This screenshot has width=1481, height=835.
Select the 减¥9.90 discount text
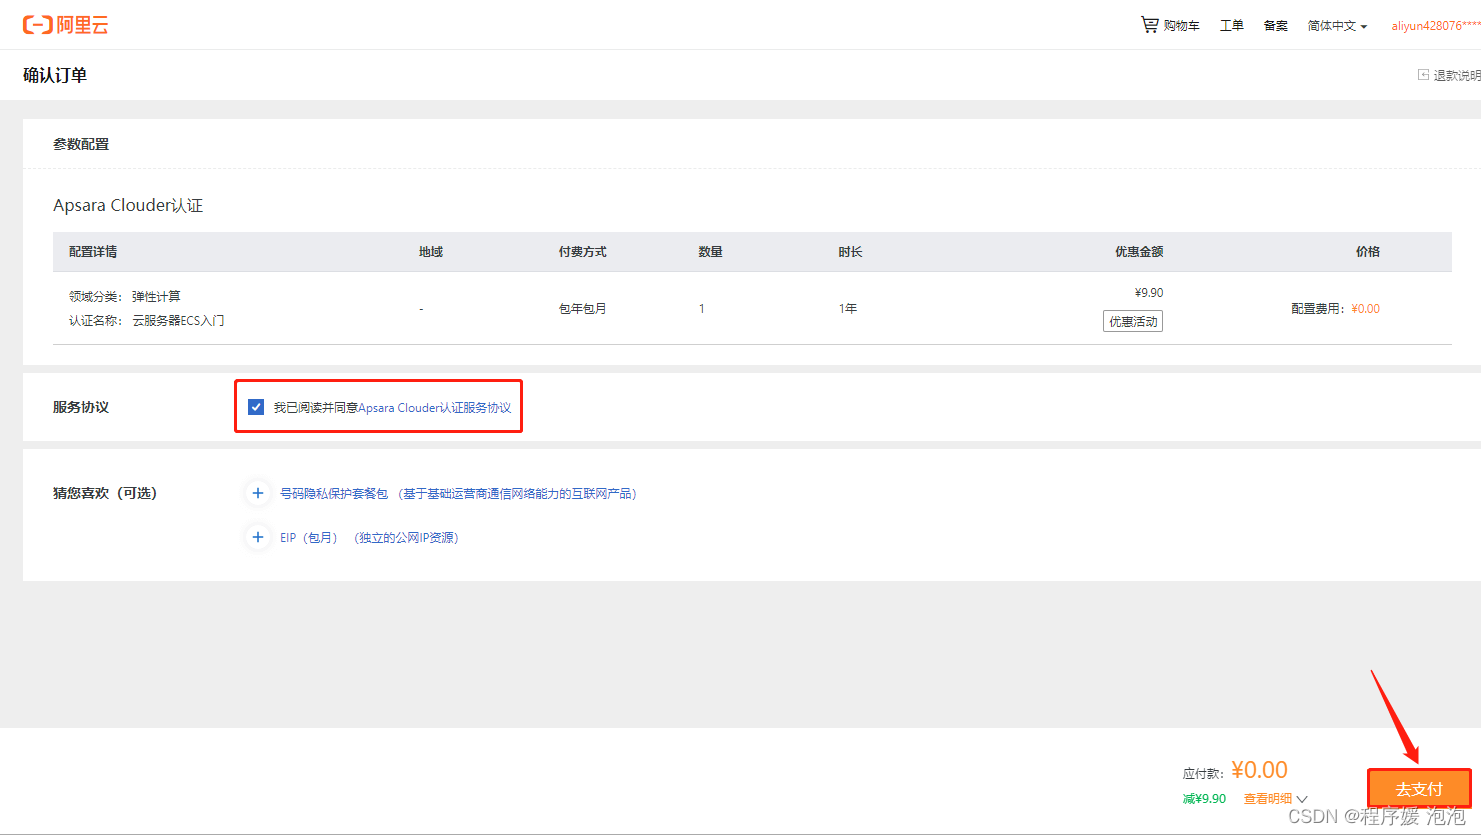click(x=1204, y=798)
